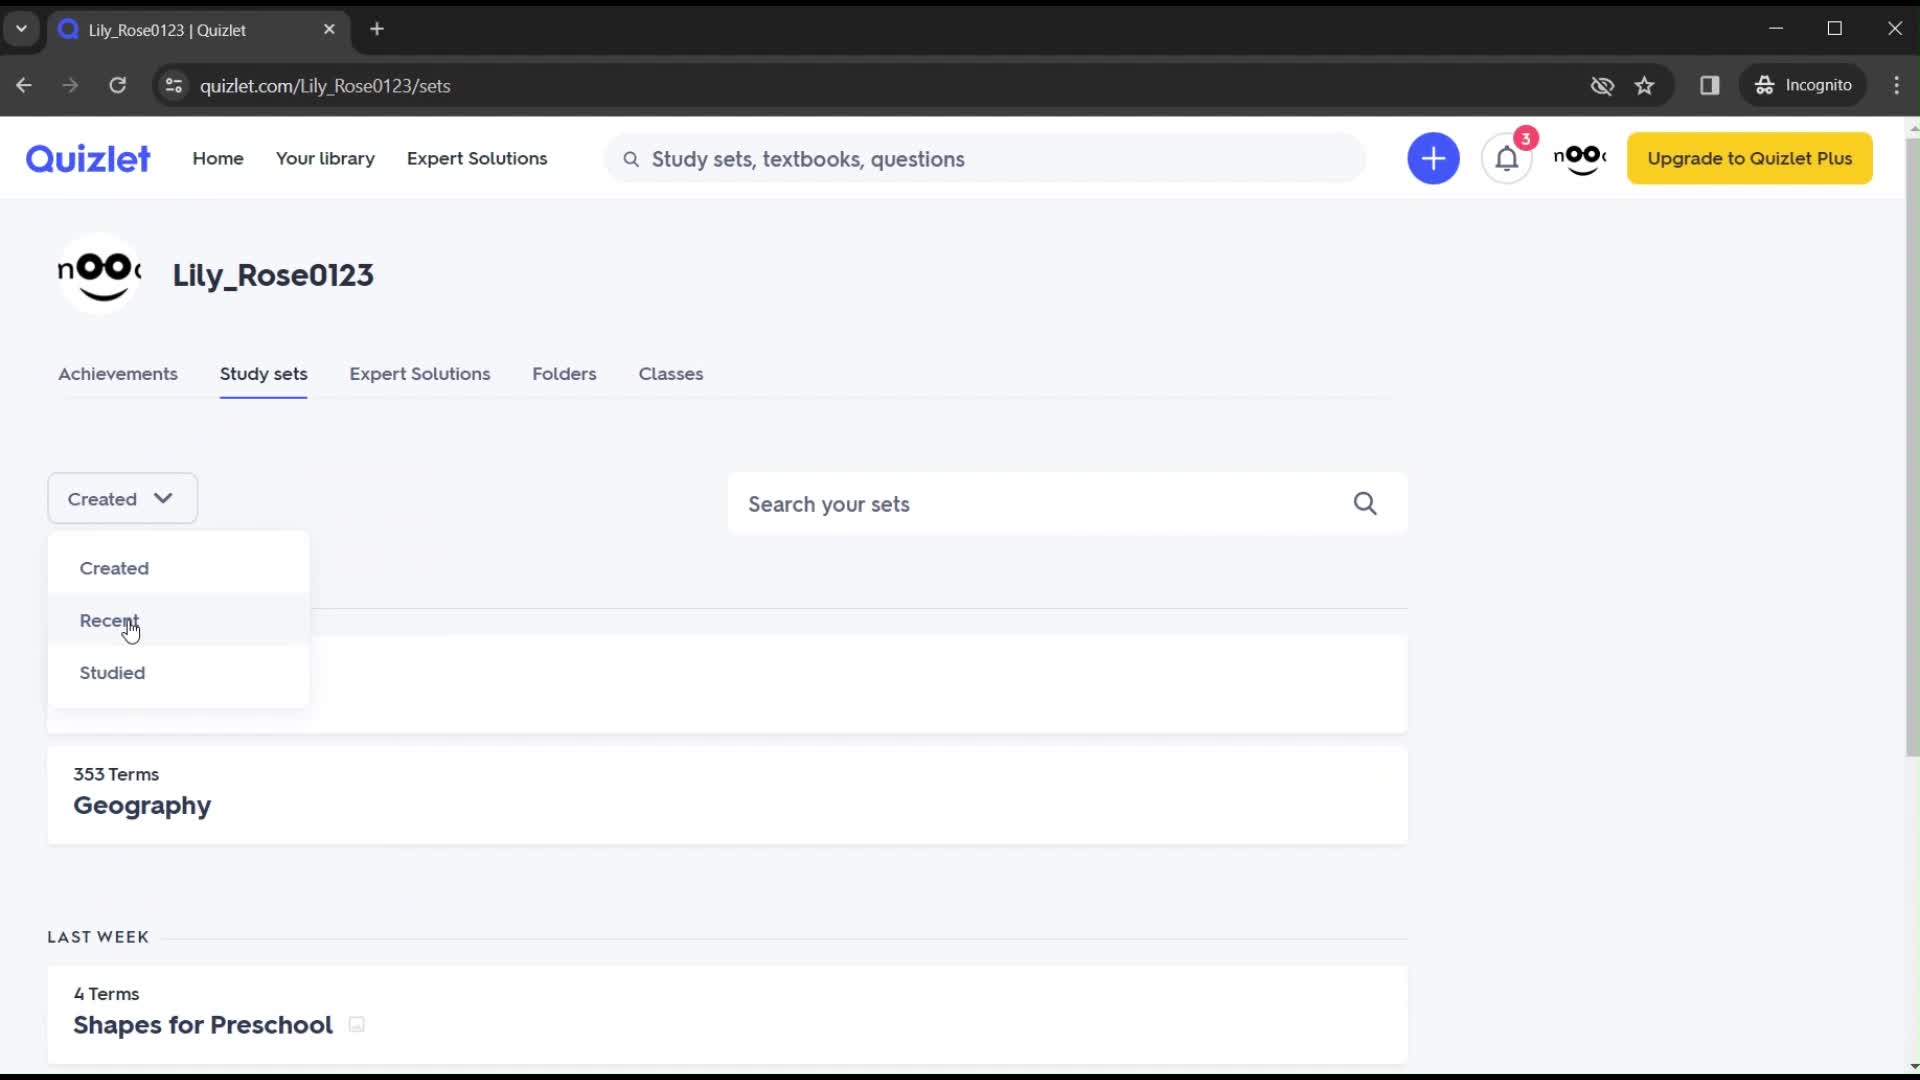Select Created in the sort menu
This screenshot has height=1080, width=1920.
tap(178, 568)
